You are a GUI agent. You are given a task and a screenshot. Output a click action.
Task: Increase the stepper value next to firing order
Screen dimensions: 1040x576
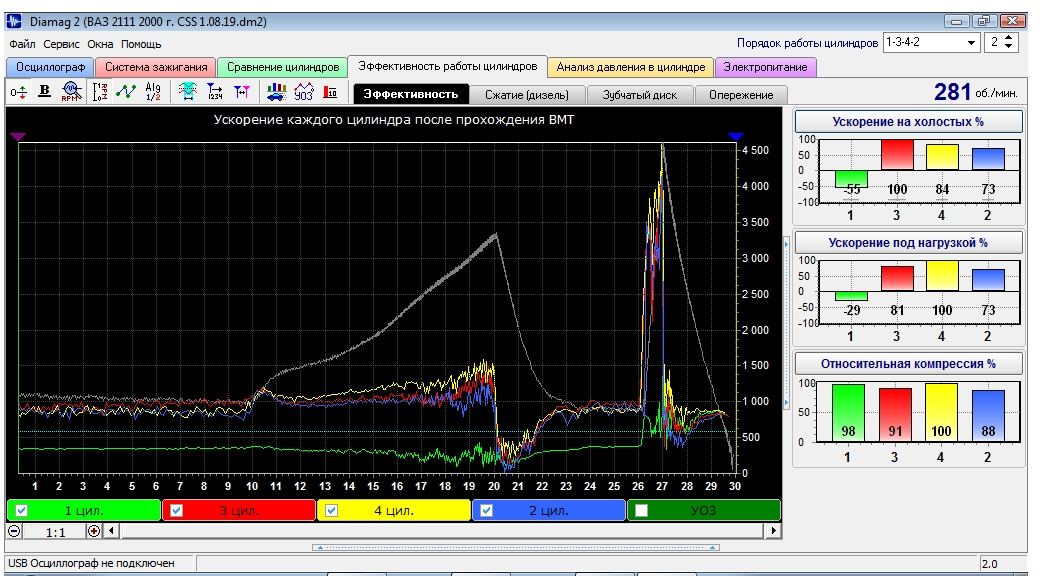pyautogui.click(x=1009, y=38)
